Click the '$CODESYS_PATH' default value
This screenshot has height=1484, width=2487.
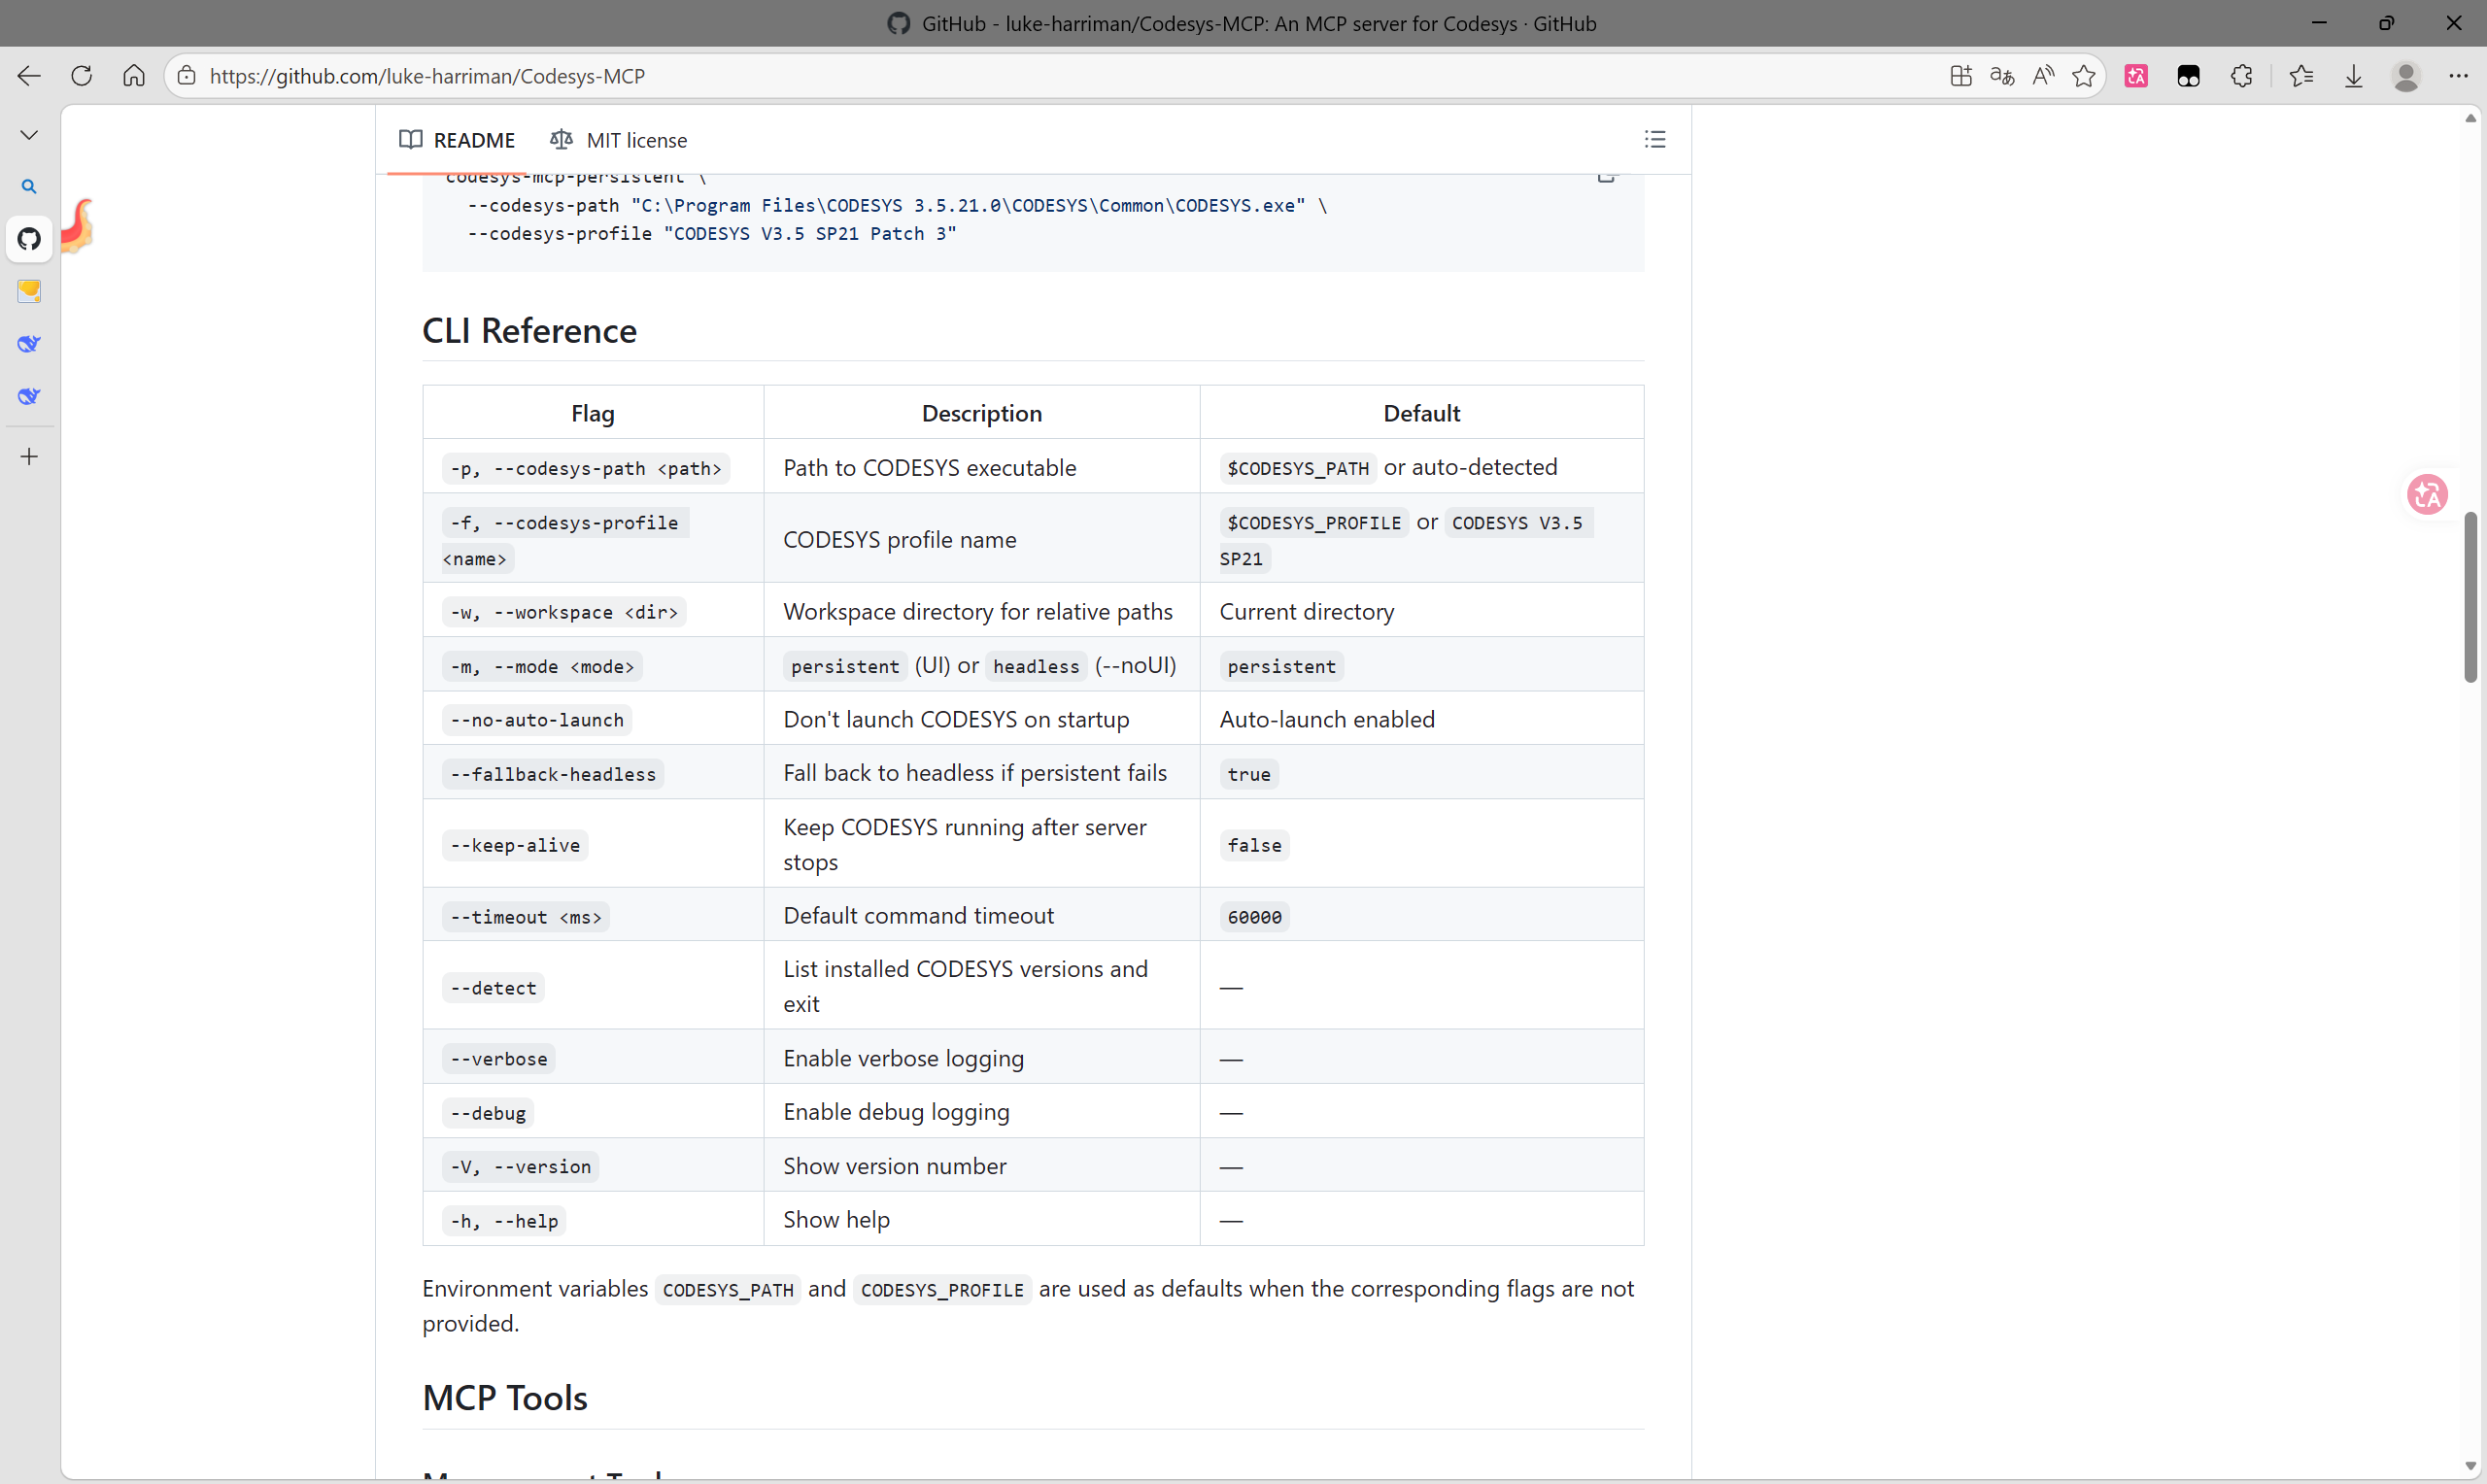1298,468
